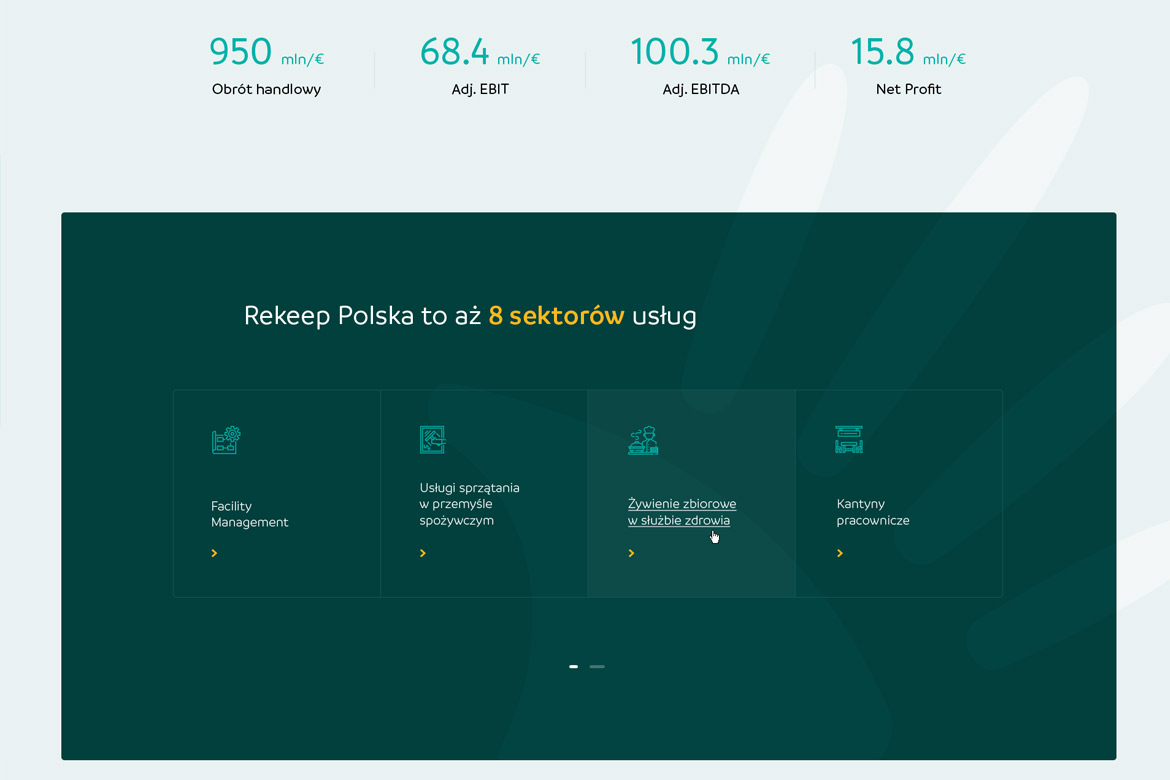Open the Kantyny pracownicze link
Viewport: 1170px width, 780px height.
(x=872, y=512)
